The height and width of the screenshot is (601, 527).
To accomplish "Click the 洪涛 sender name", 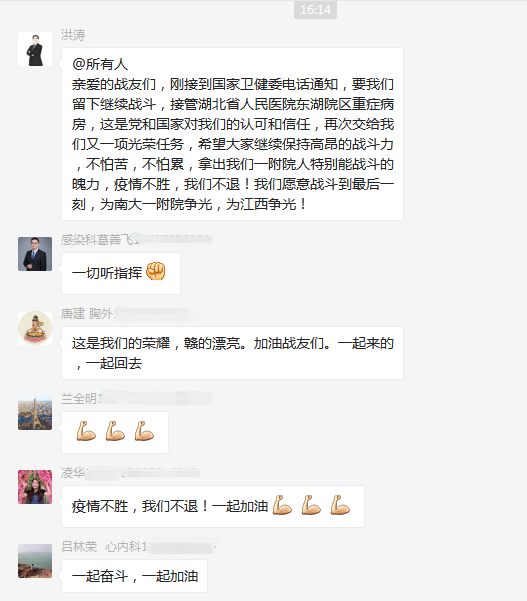I will click(x=73, y=35).
